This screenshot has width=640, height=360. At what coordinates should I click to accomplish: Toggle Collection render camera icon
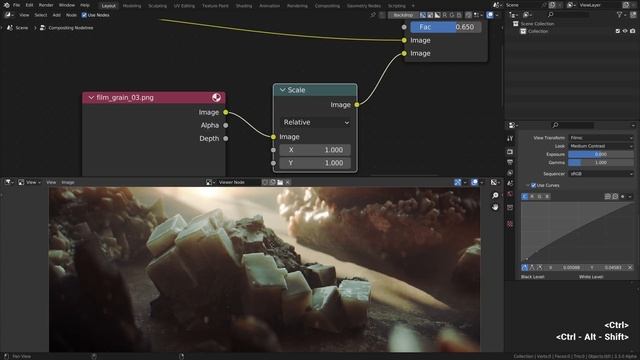point(633,31)
